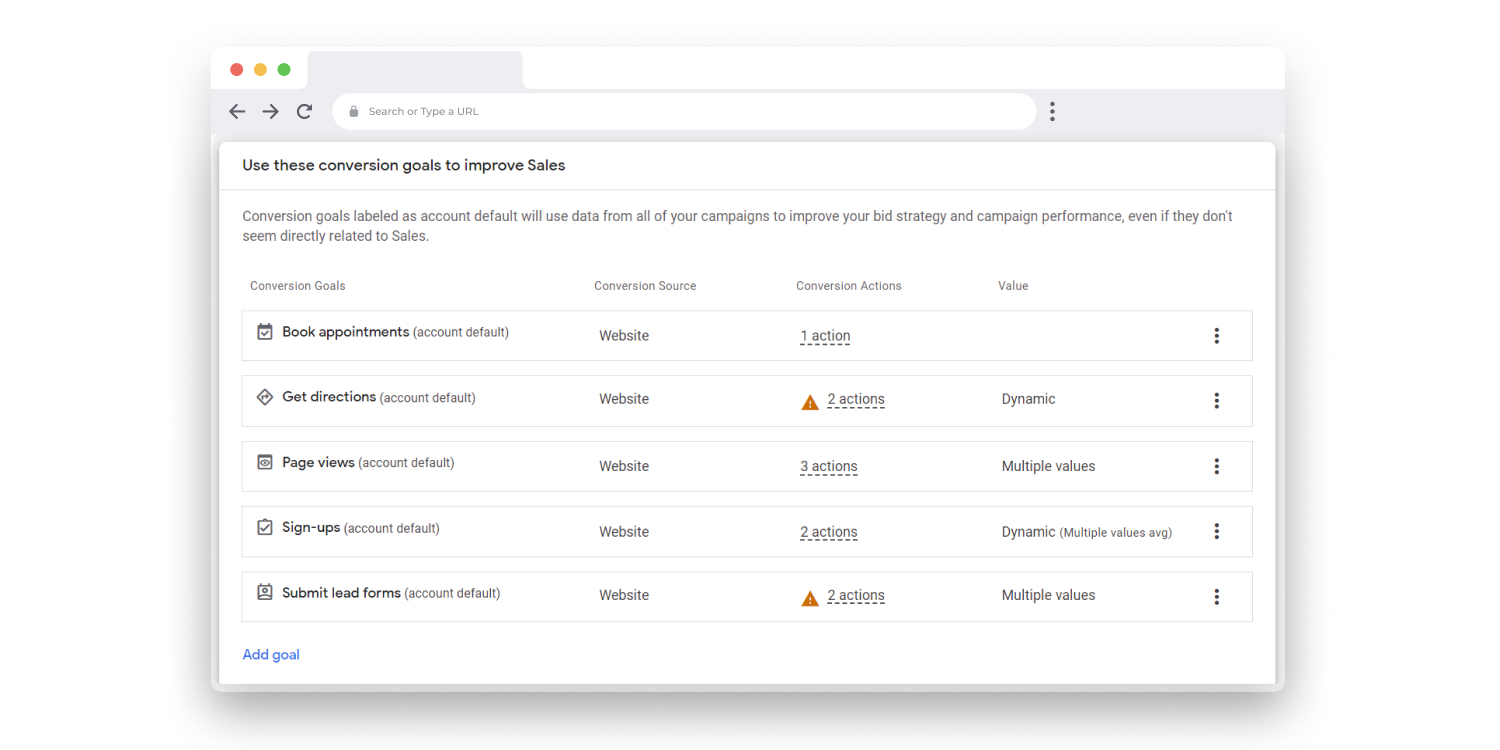Open more options for Get directions
Image resolution: width=1500 pixels, height=750 pixels.
(1217, 401)
